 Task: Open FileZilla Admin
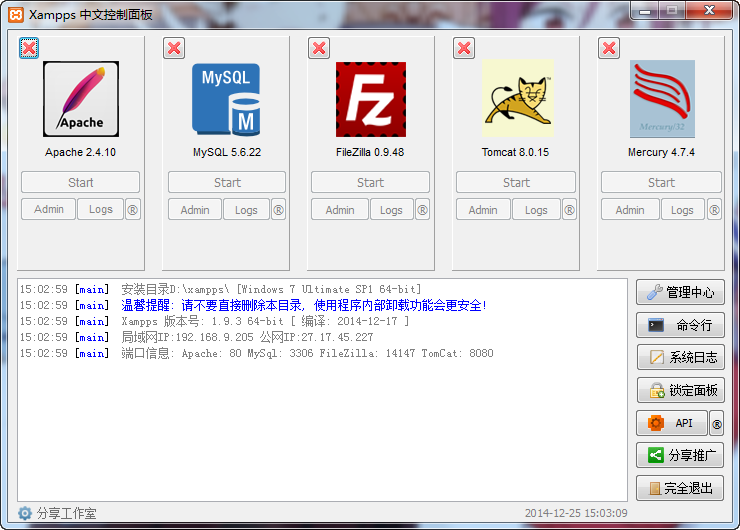click(x=340, y=210)
